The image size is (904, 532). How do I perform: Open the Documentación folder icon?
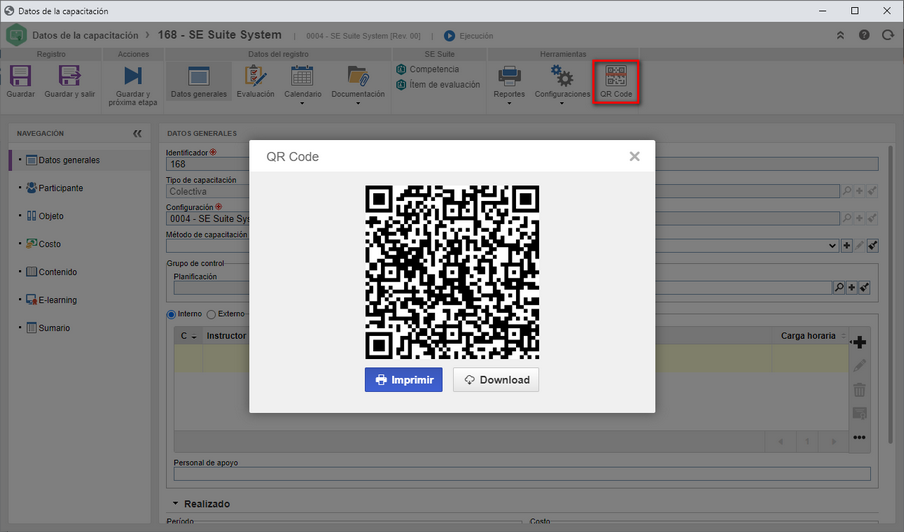[358, 76]
